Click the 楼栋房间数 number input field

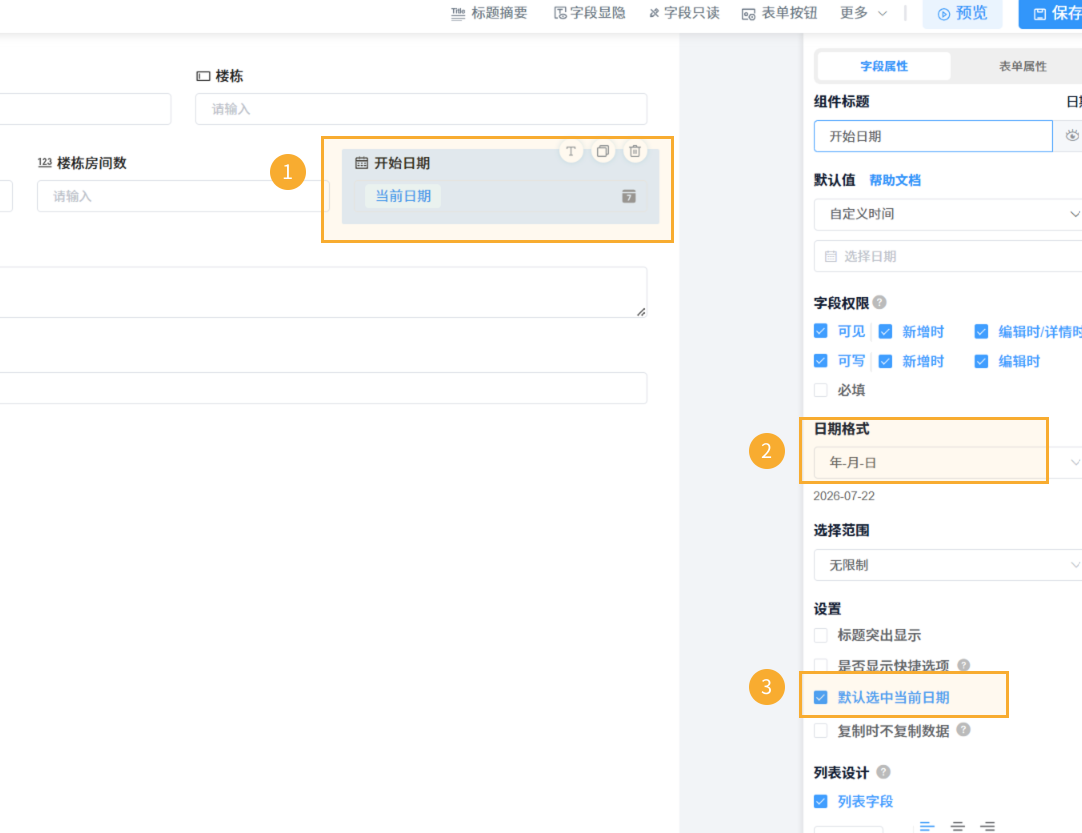pyautogui.click(x=183, y=196)
